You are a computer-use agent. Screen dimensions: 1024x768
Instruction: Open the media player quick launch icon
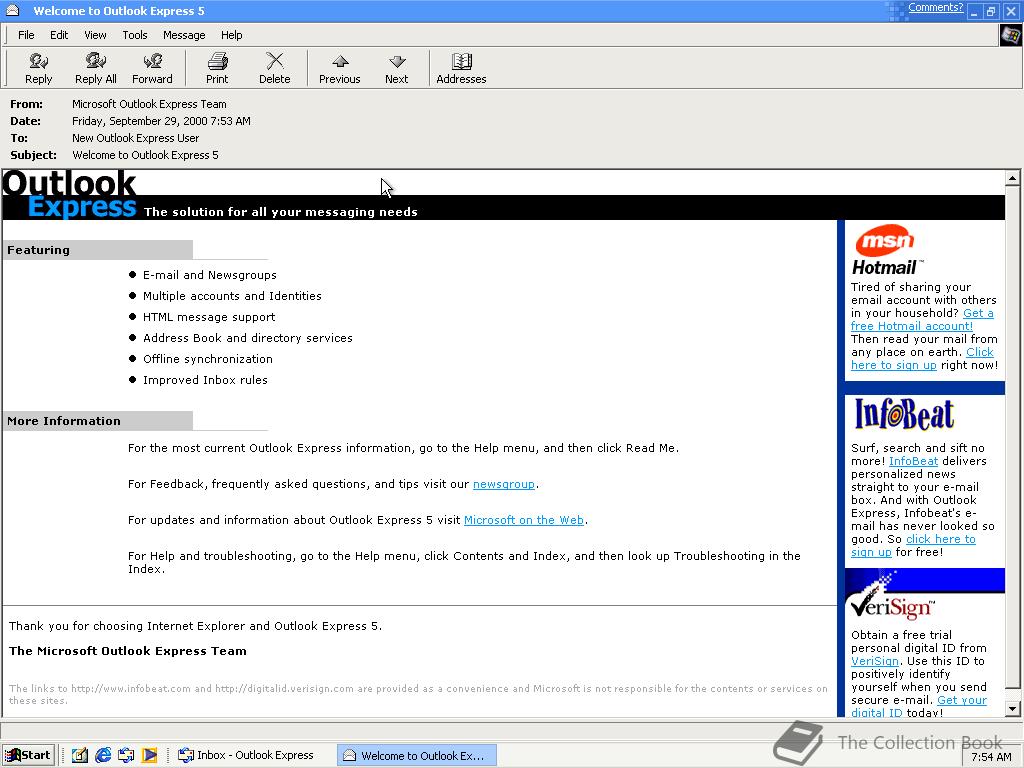(150, 755)
